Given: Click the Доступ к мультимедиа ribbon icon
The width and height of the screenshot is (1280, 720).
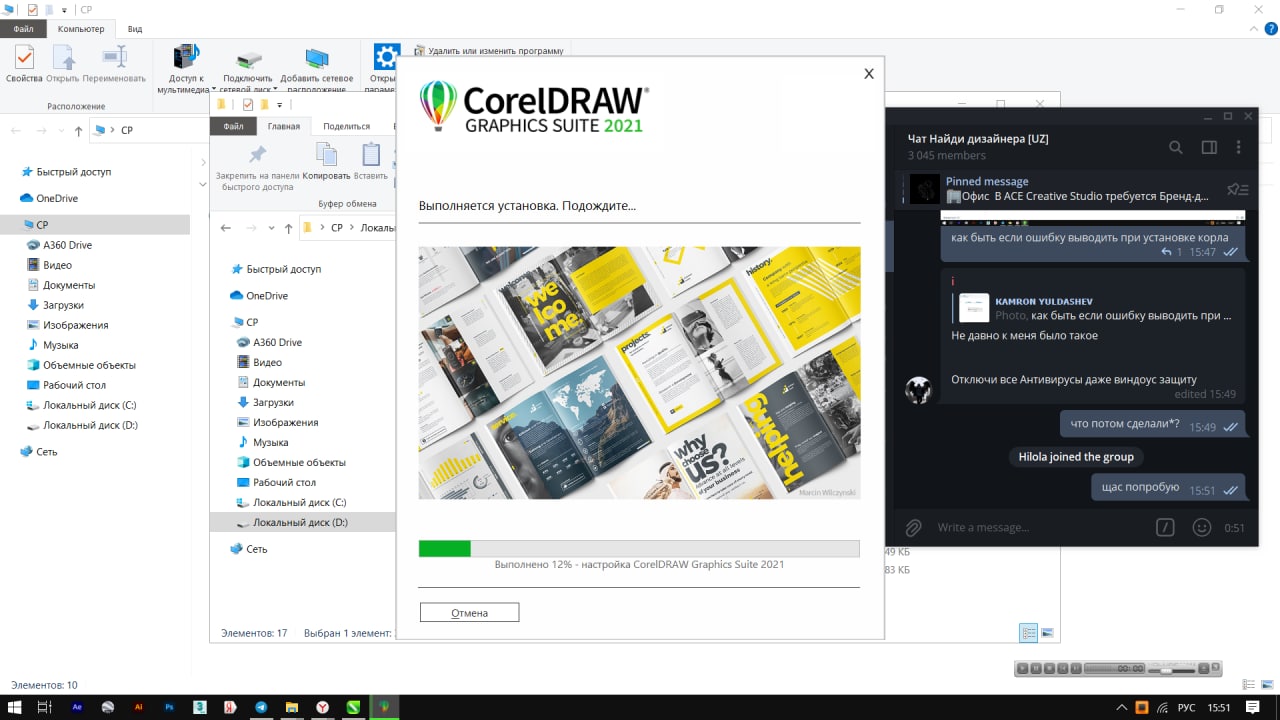Looking at the screenshot, I should 186,68.
